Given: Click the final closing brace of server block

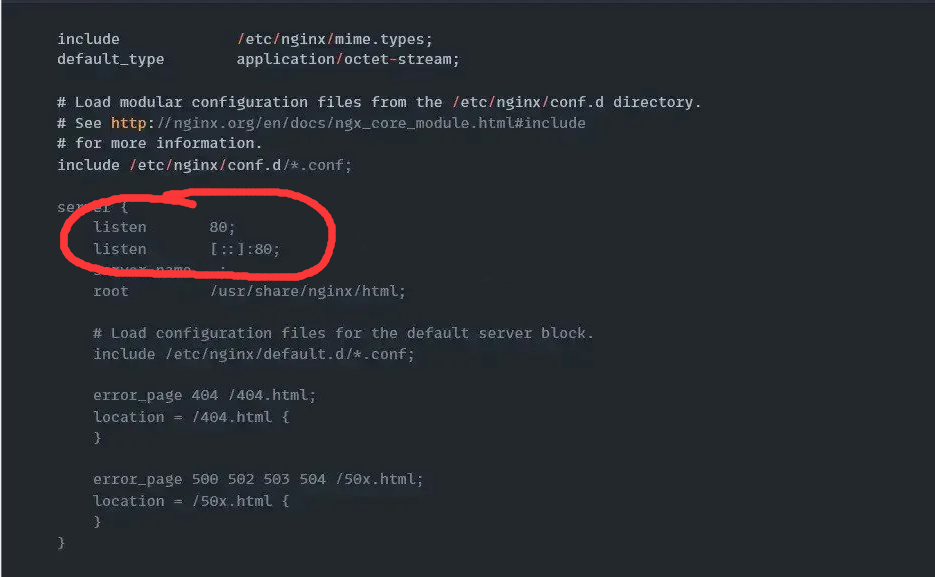Looking at the screenshot, I should 61,543.
